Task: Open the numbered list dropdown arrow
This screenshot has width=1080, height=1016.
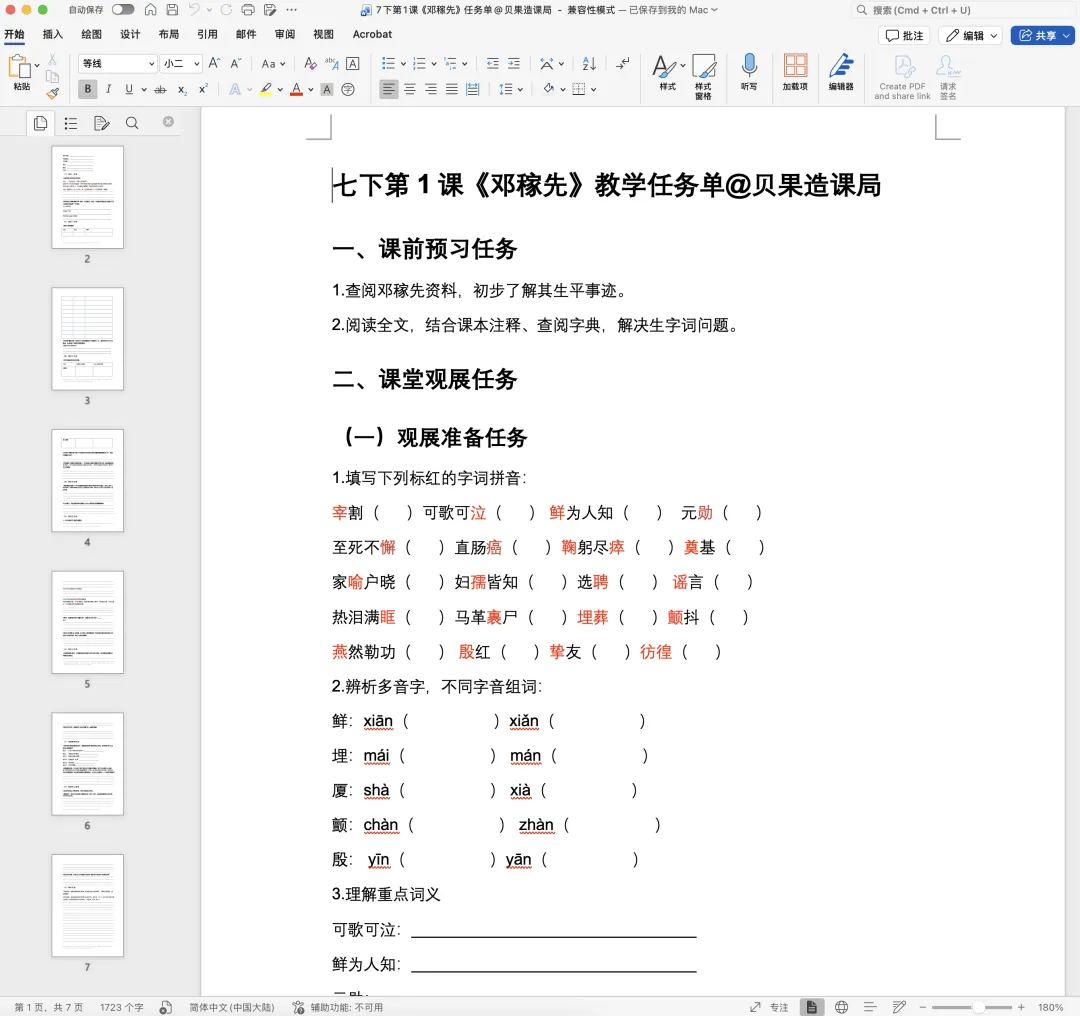Action: (x=434, y=64)
